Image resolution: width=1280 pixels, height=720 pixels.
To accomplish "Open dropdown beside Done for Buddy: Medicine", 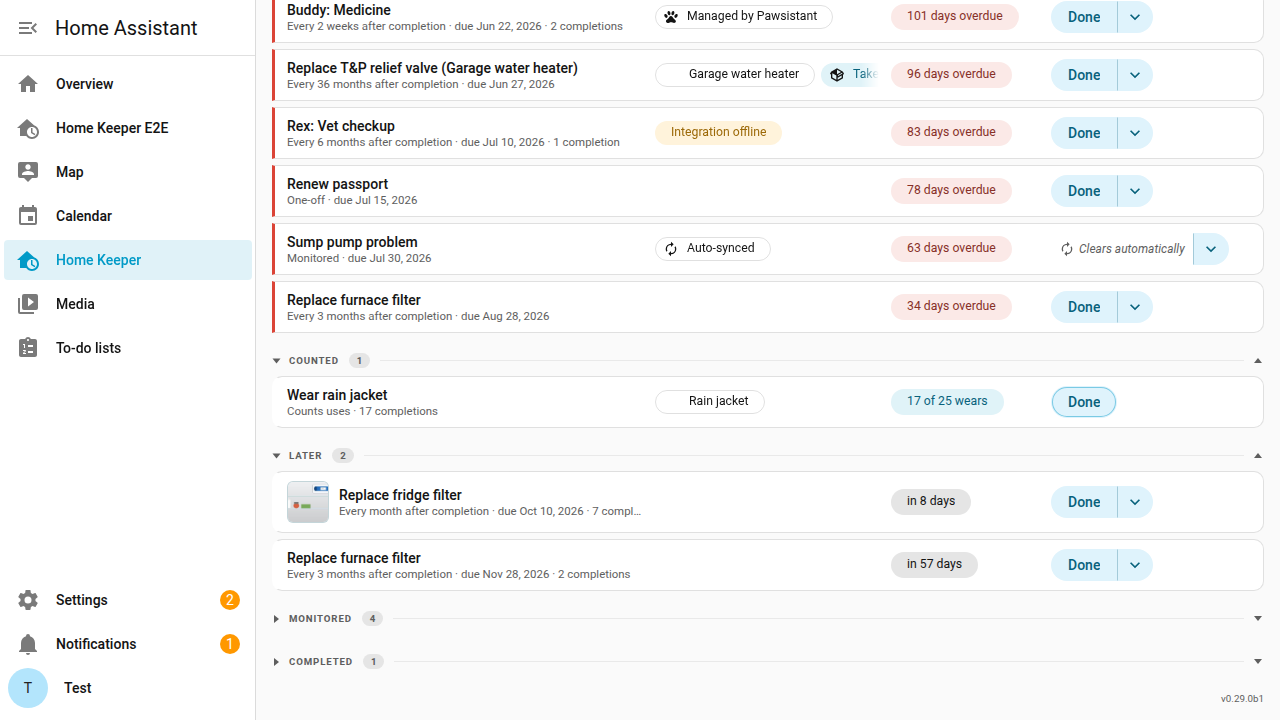I will click(x=1135, y=17).
